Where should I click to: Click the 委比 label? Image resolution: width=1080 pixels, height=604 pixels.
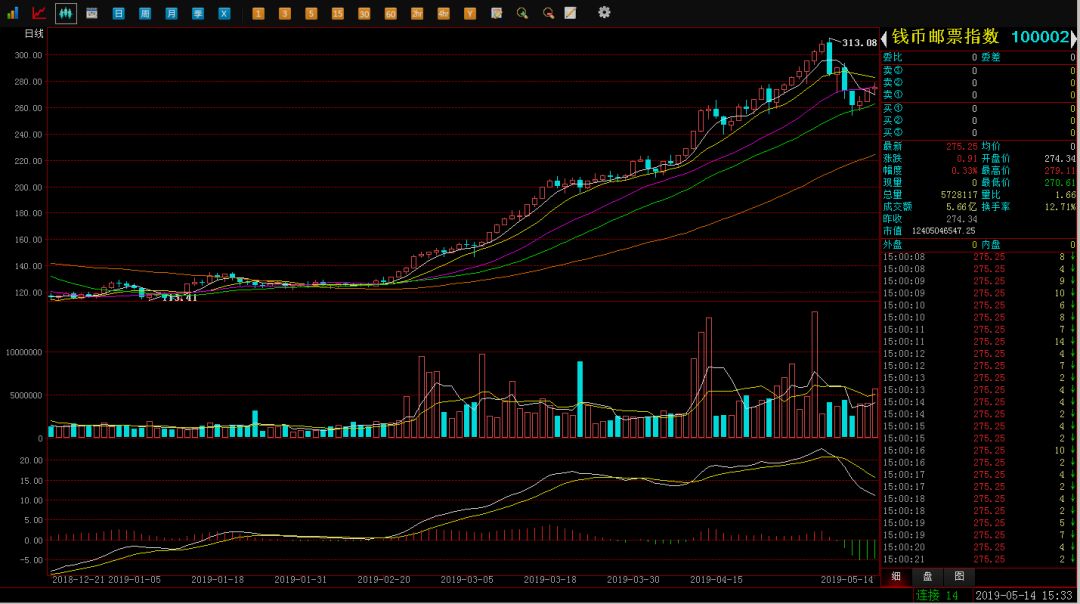[893, 58]
